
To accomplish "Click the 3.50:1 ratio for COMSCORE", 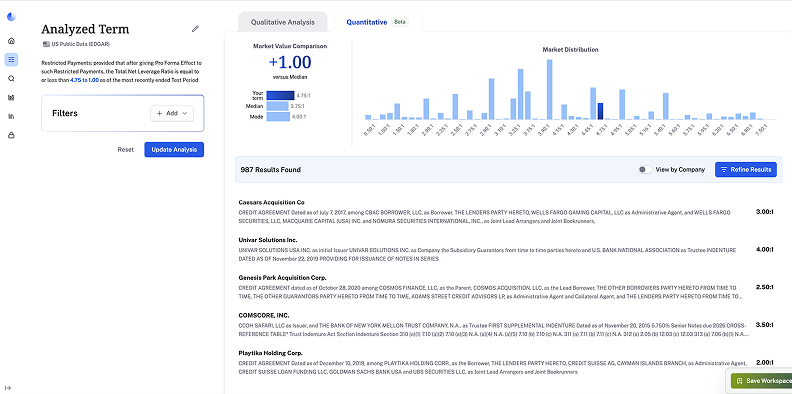I will tap(764, 325).
